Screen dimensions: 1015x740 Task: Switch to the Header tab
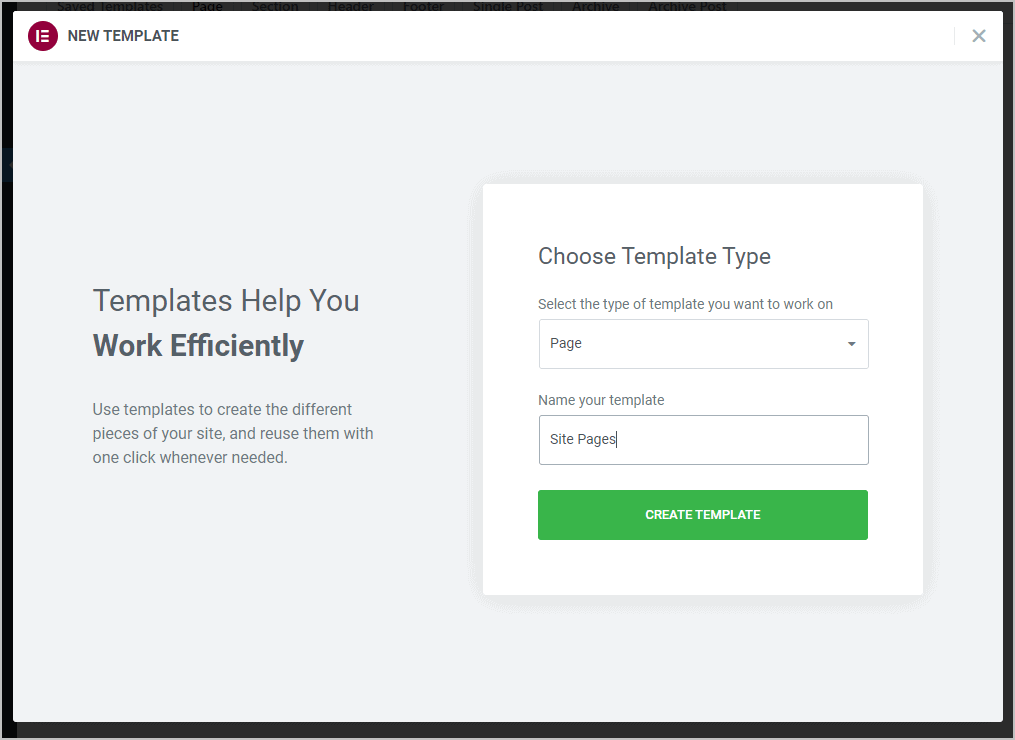(350, 6)
